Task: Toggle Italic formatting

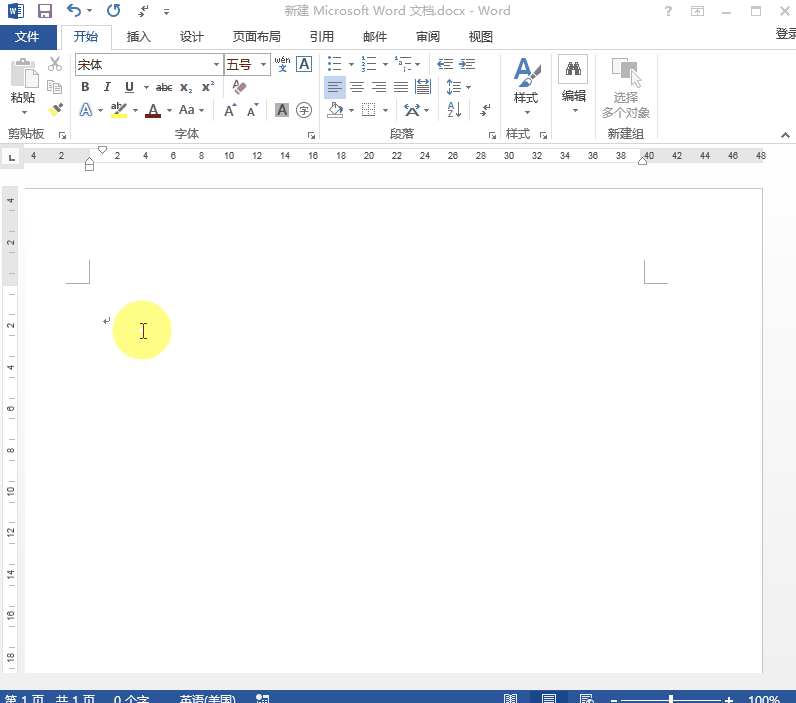Action: [x=107, y=87]
